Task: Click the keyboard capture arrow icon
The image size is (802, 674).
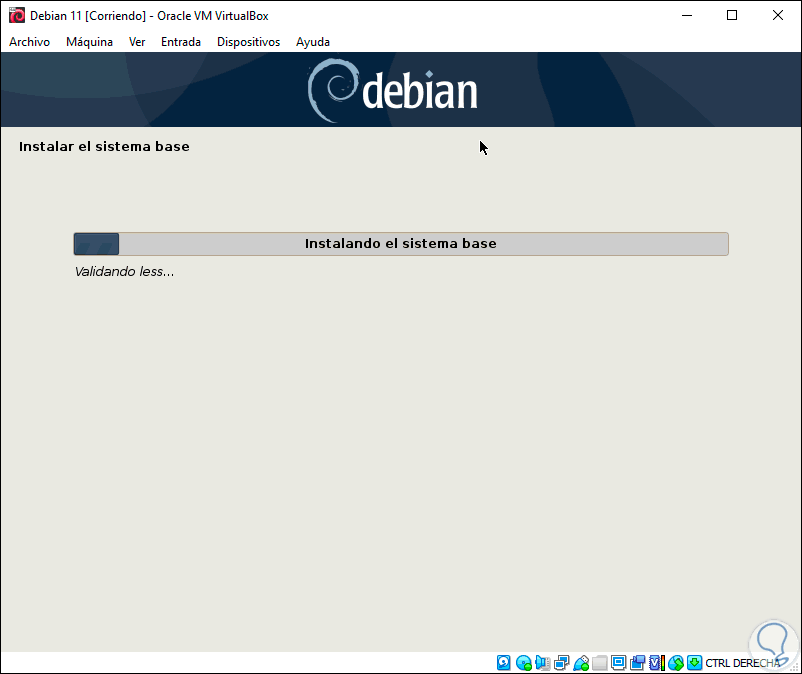Action: click(x=694, y=663)
